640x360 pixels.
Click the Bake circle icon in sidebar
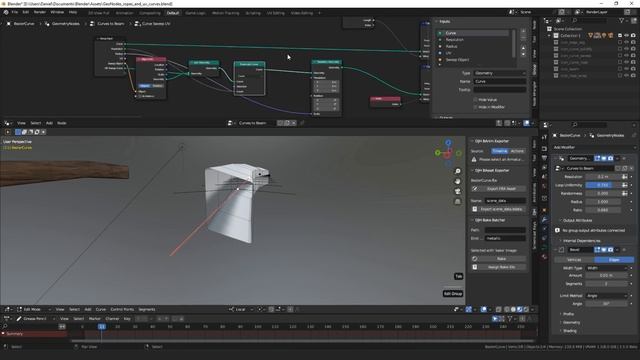pos(475,259)
